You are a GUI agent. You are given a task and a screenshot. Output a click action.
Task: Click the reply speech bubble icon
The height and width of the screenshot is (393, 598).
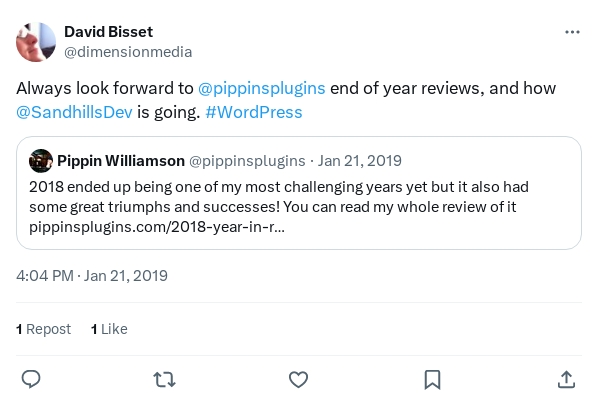[x=31, y=379]
